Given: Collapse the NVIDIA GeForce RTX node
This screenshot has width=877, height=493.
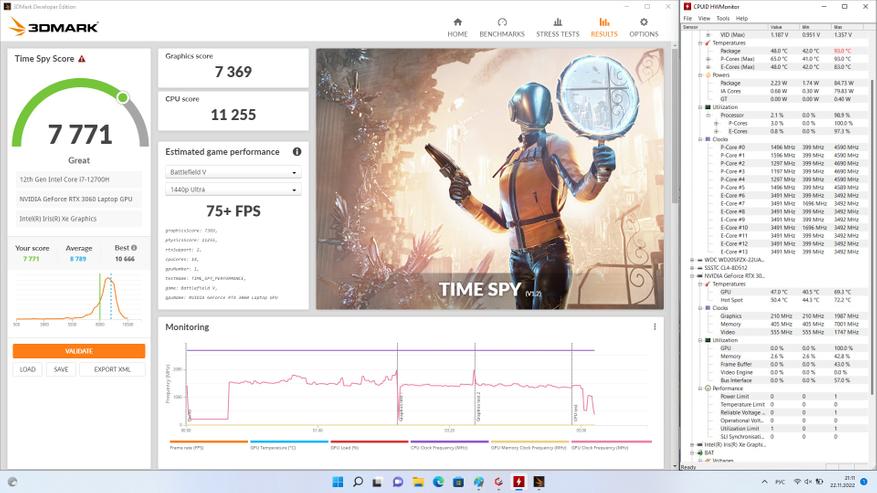Looking at the screenshot, I should [692, 276].
